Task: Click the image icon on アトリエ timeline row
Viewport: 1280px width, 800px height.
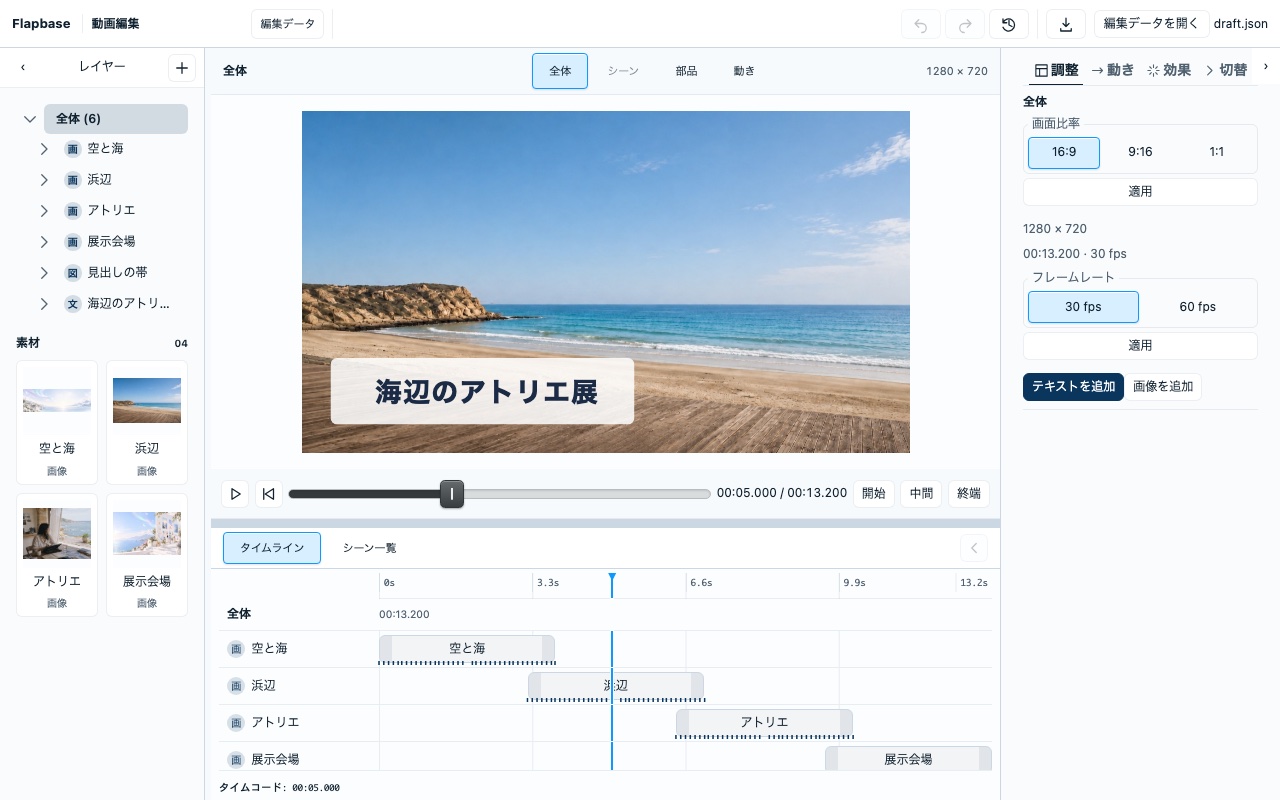Action: [236, 723]
